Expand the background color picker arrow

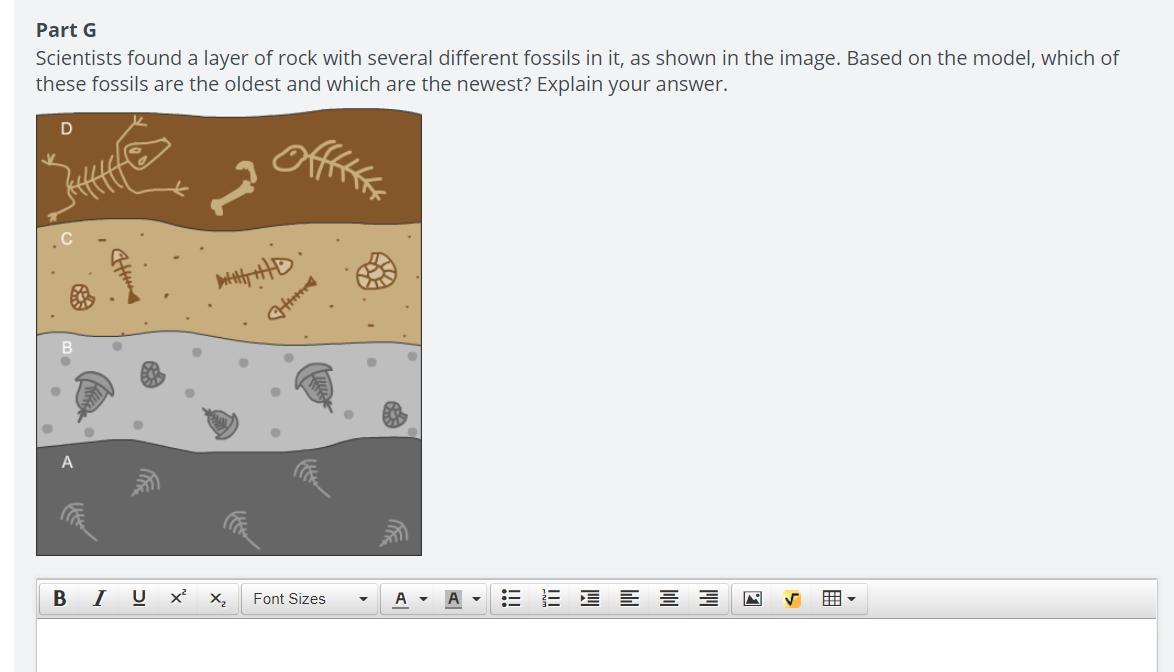click(x=476, y=600)
